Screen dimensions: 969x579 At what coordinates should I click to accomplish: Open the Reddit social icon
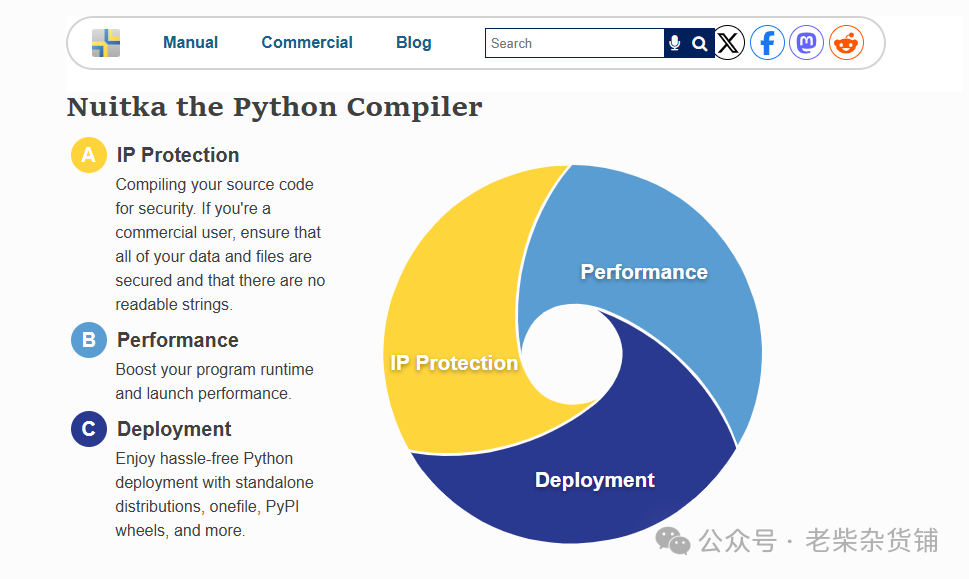[x=846, y=43]
